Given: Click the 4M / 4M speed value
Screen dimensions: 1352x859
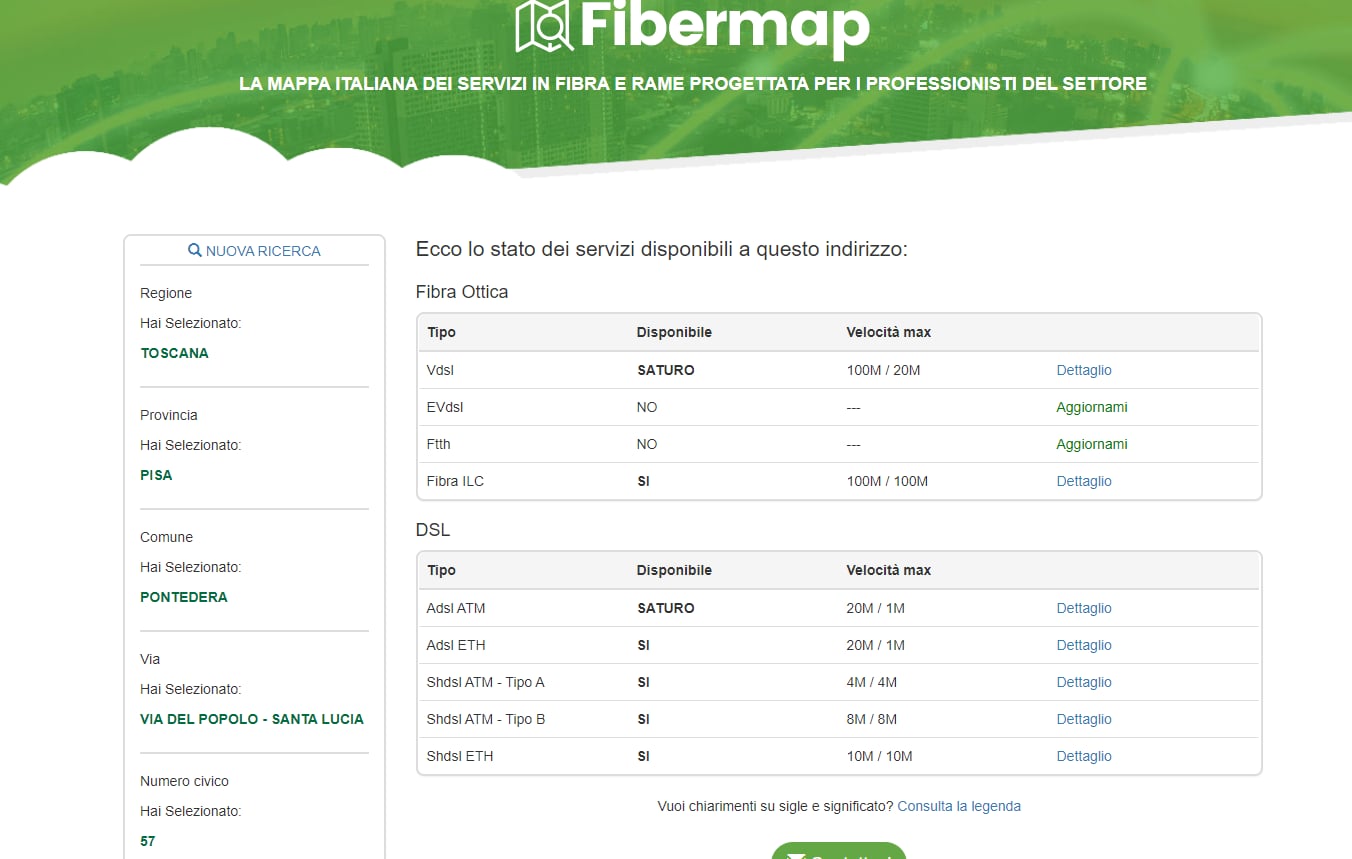Looking at the screenshot, I should click(x=872, y=682).
